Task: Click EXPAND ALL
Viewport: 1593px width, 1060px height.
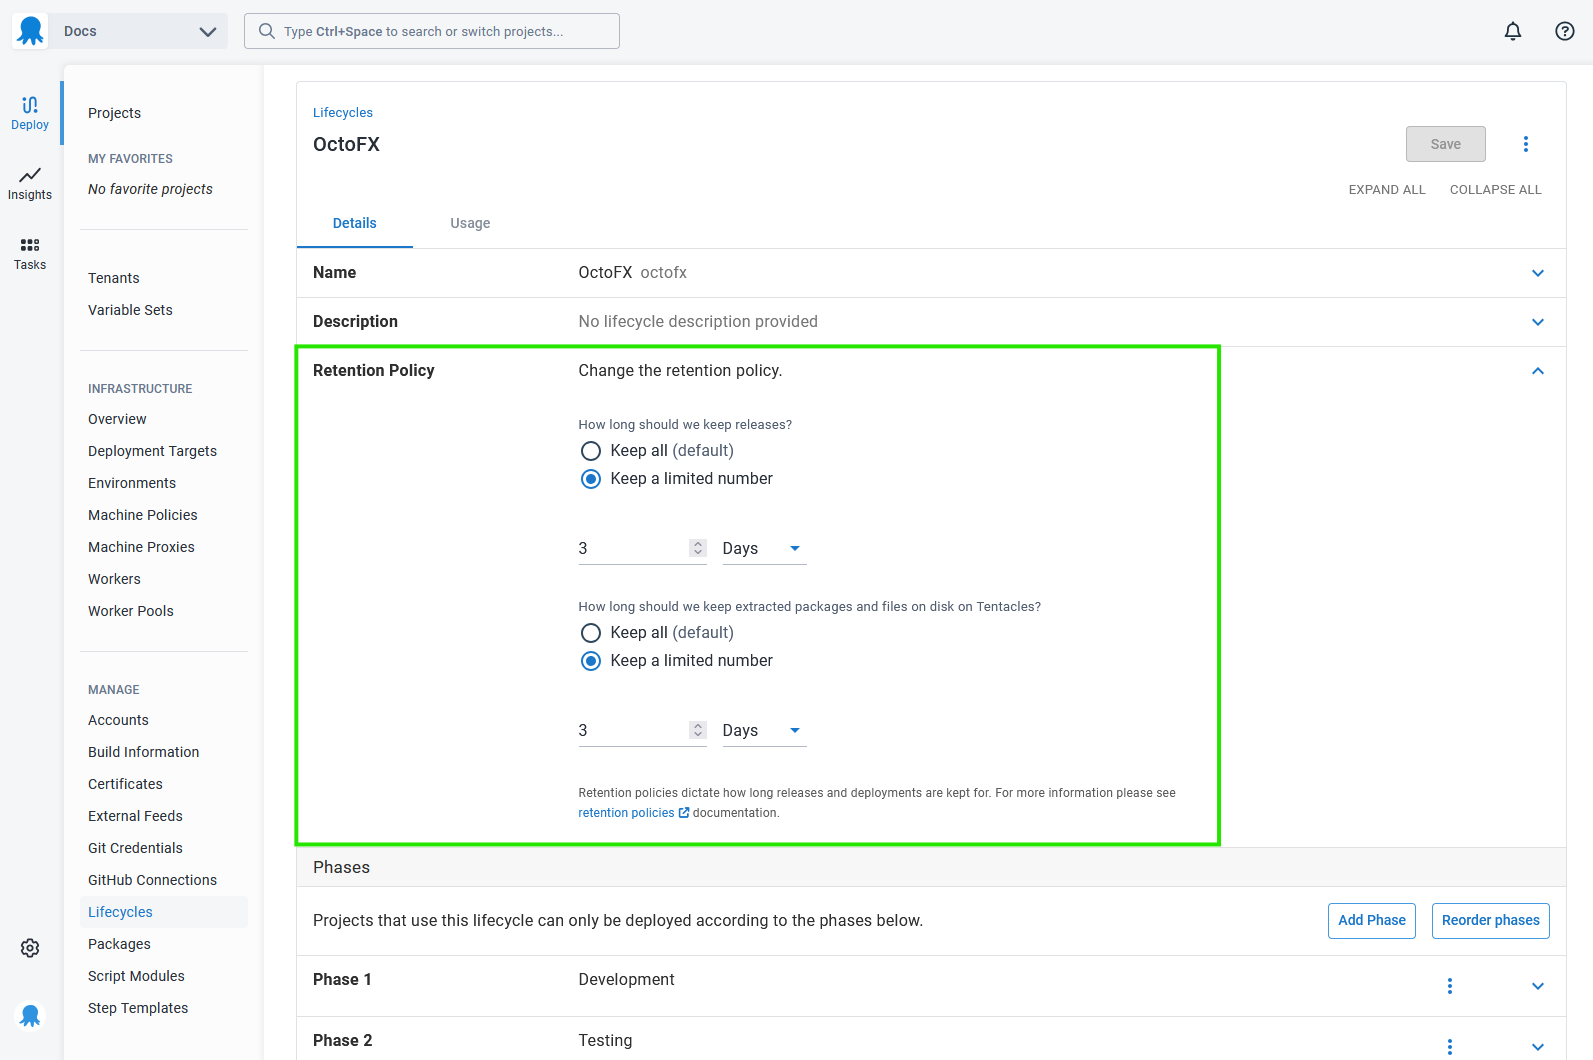Action: pos(1387,190)
